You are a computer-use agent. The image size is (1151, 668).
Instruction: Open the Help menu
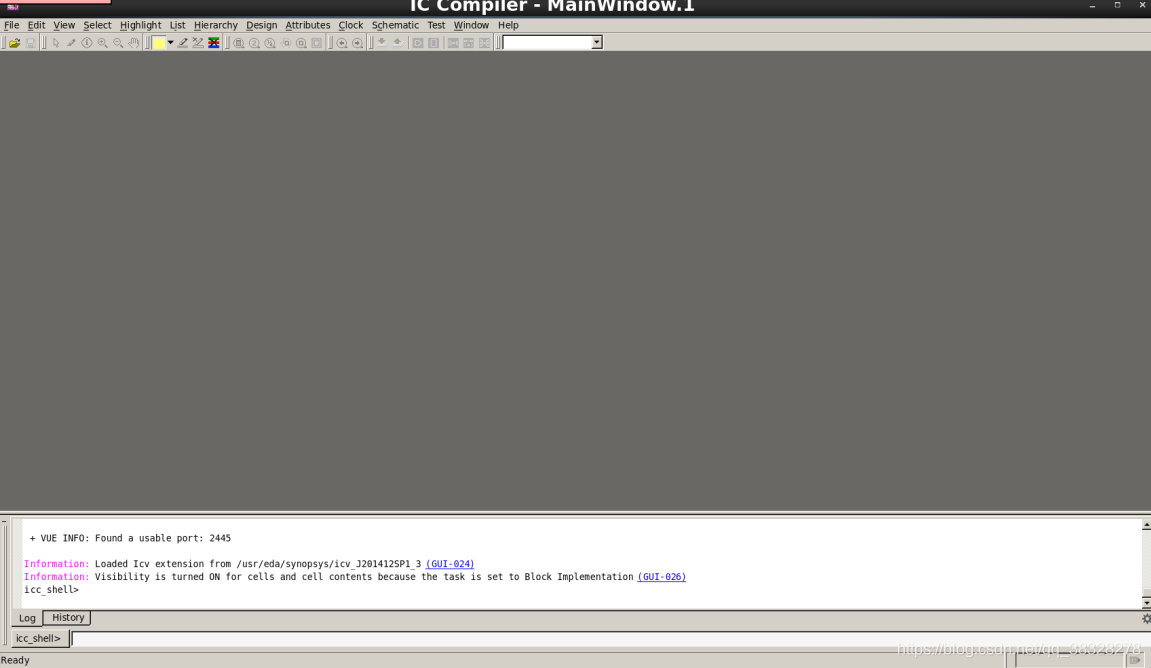(508, 25)
